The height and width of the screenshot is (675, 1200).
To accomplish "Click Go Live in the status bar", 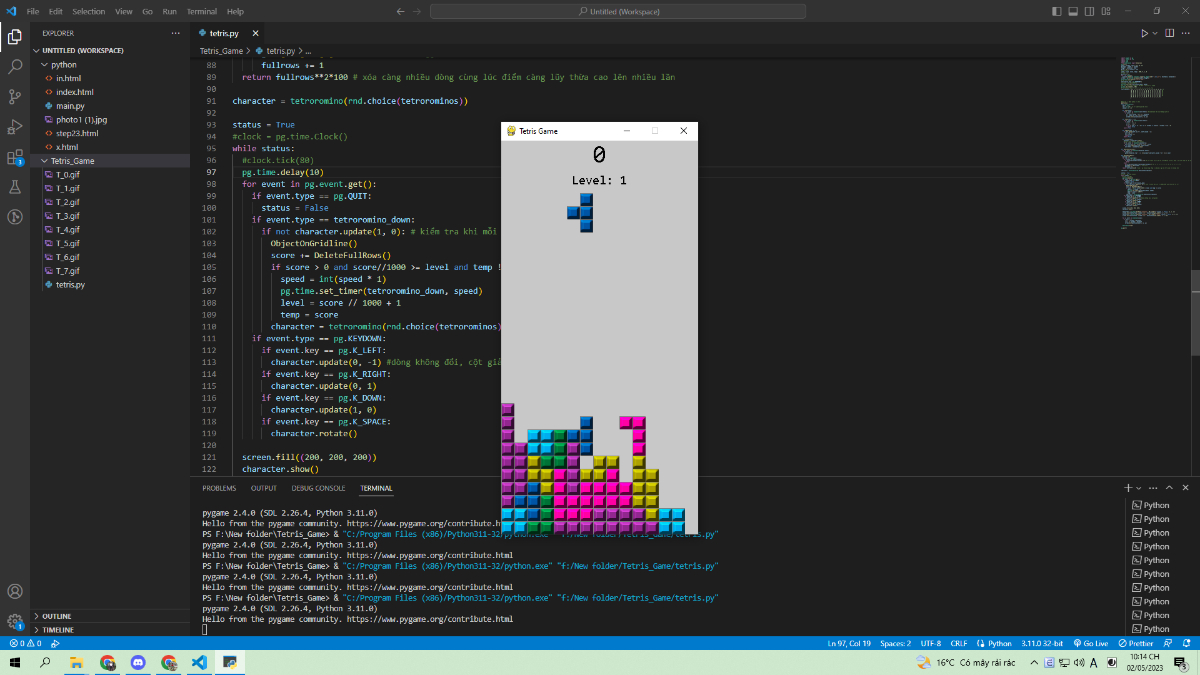I will click(1089, 643).
